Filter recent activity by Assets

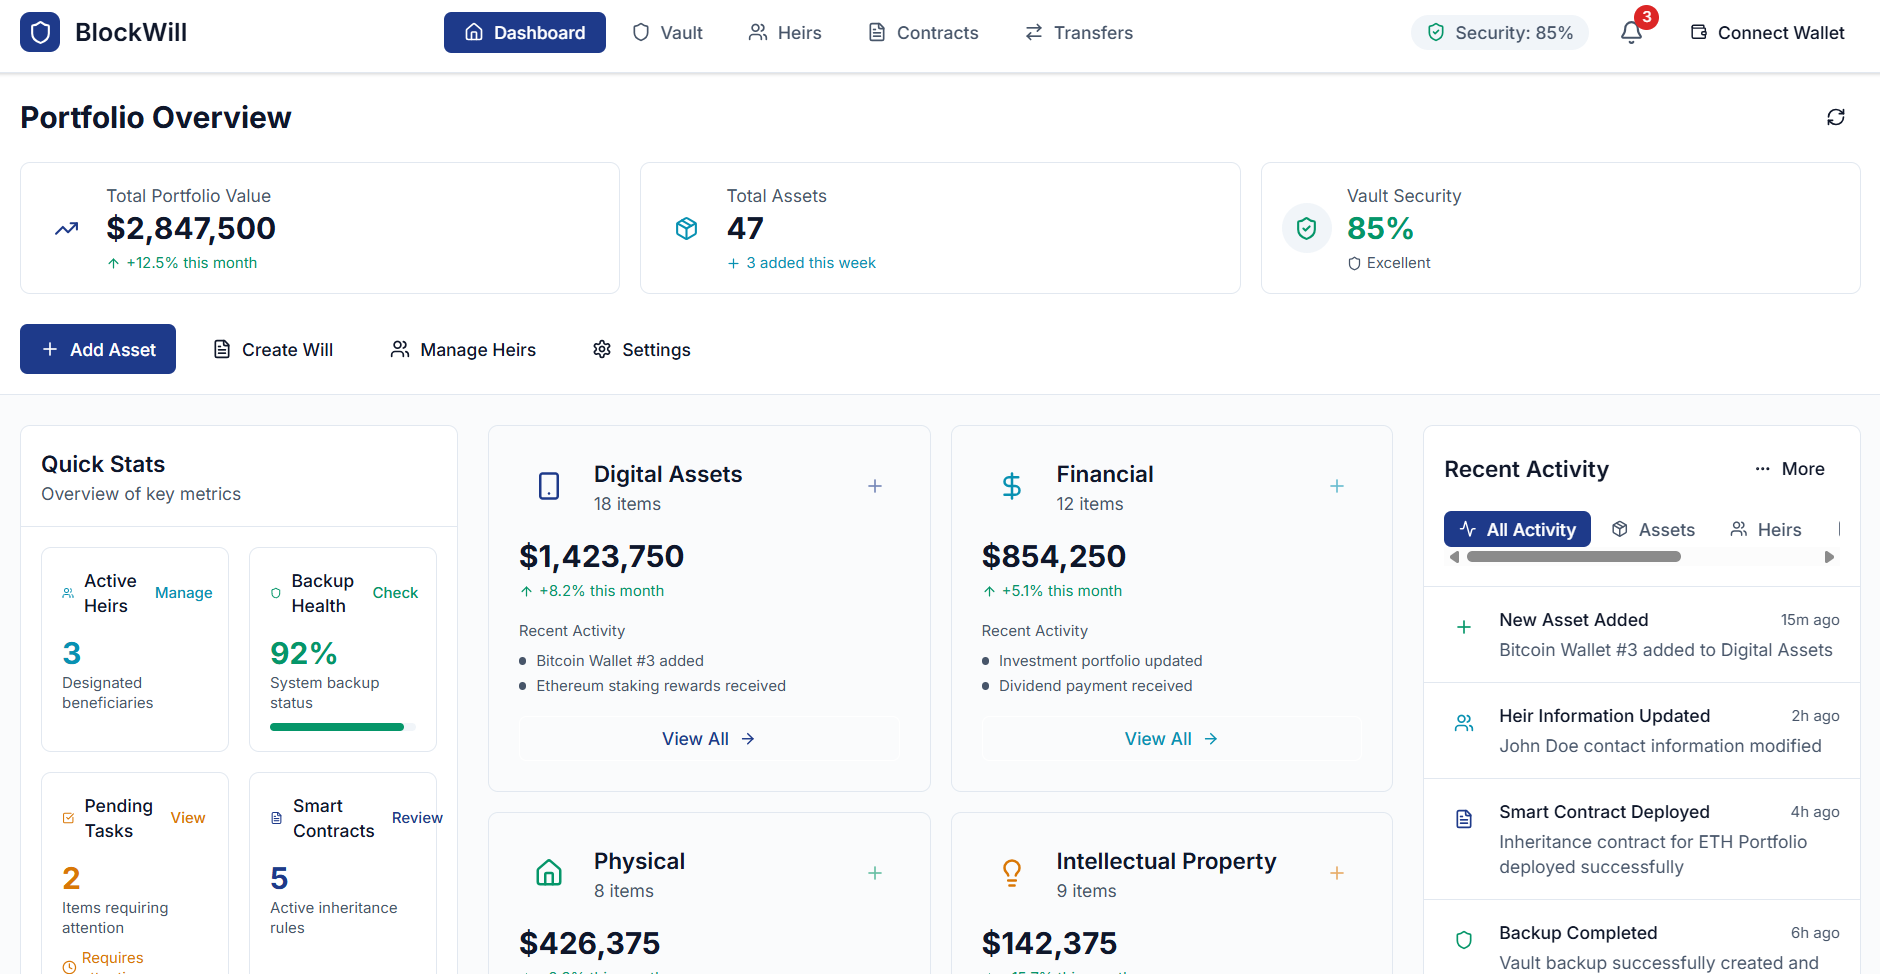click(x=1653, y=530)
